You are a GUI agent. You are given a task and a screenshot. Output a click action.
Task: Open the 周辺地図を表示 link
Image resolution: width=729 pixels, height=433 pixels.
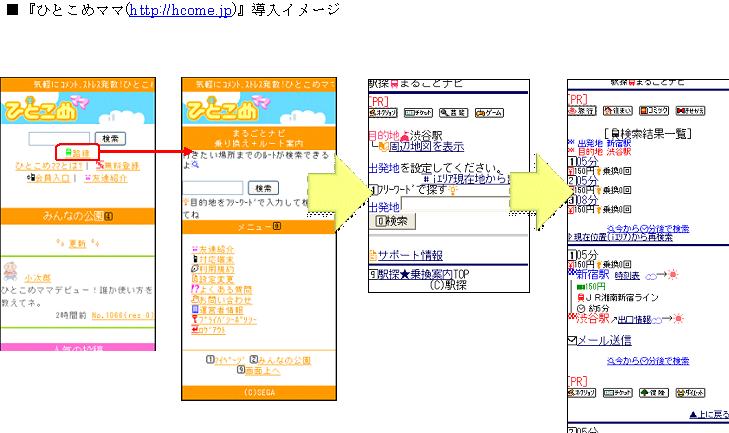(426, 147)
